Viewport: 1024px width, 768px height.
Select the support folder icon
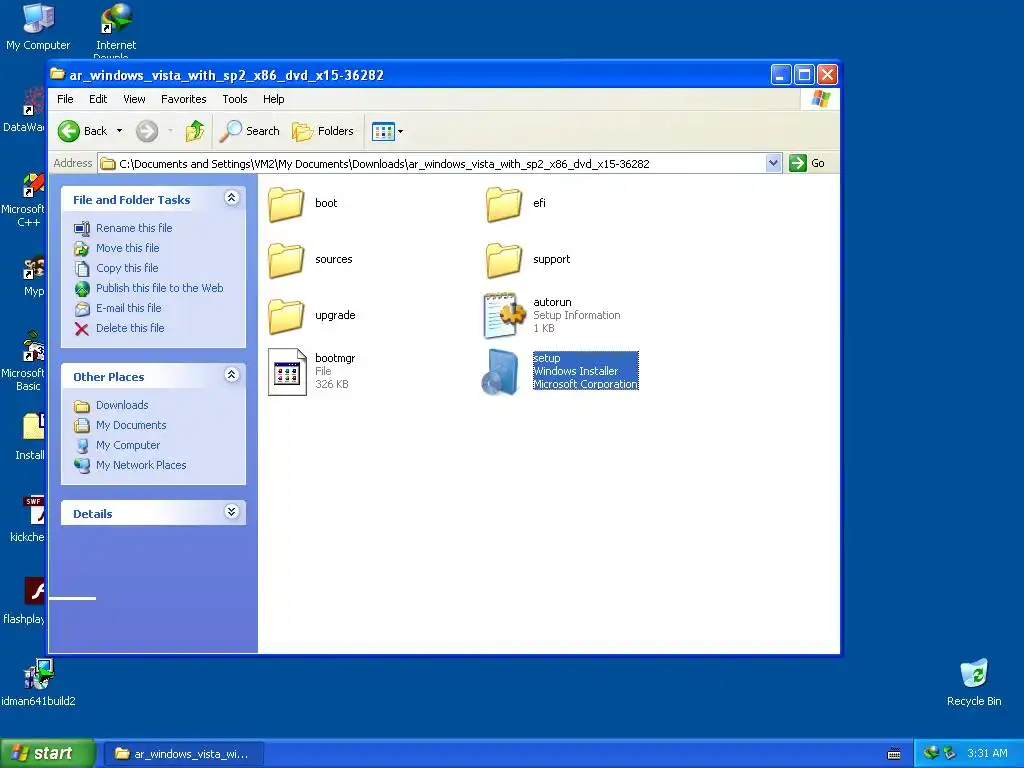pos(504,260)
